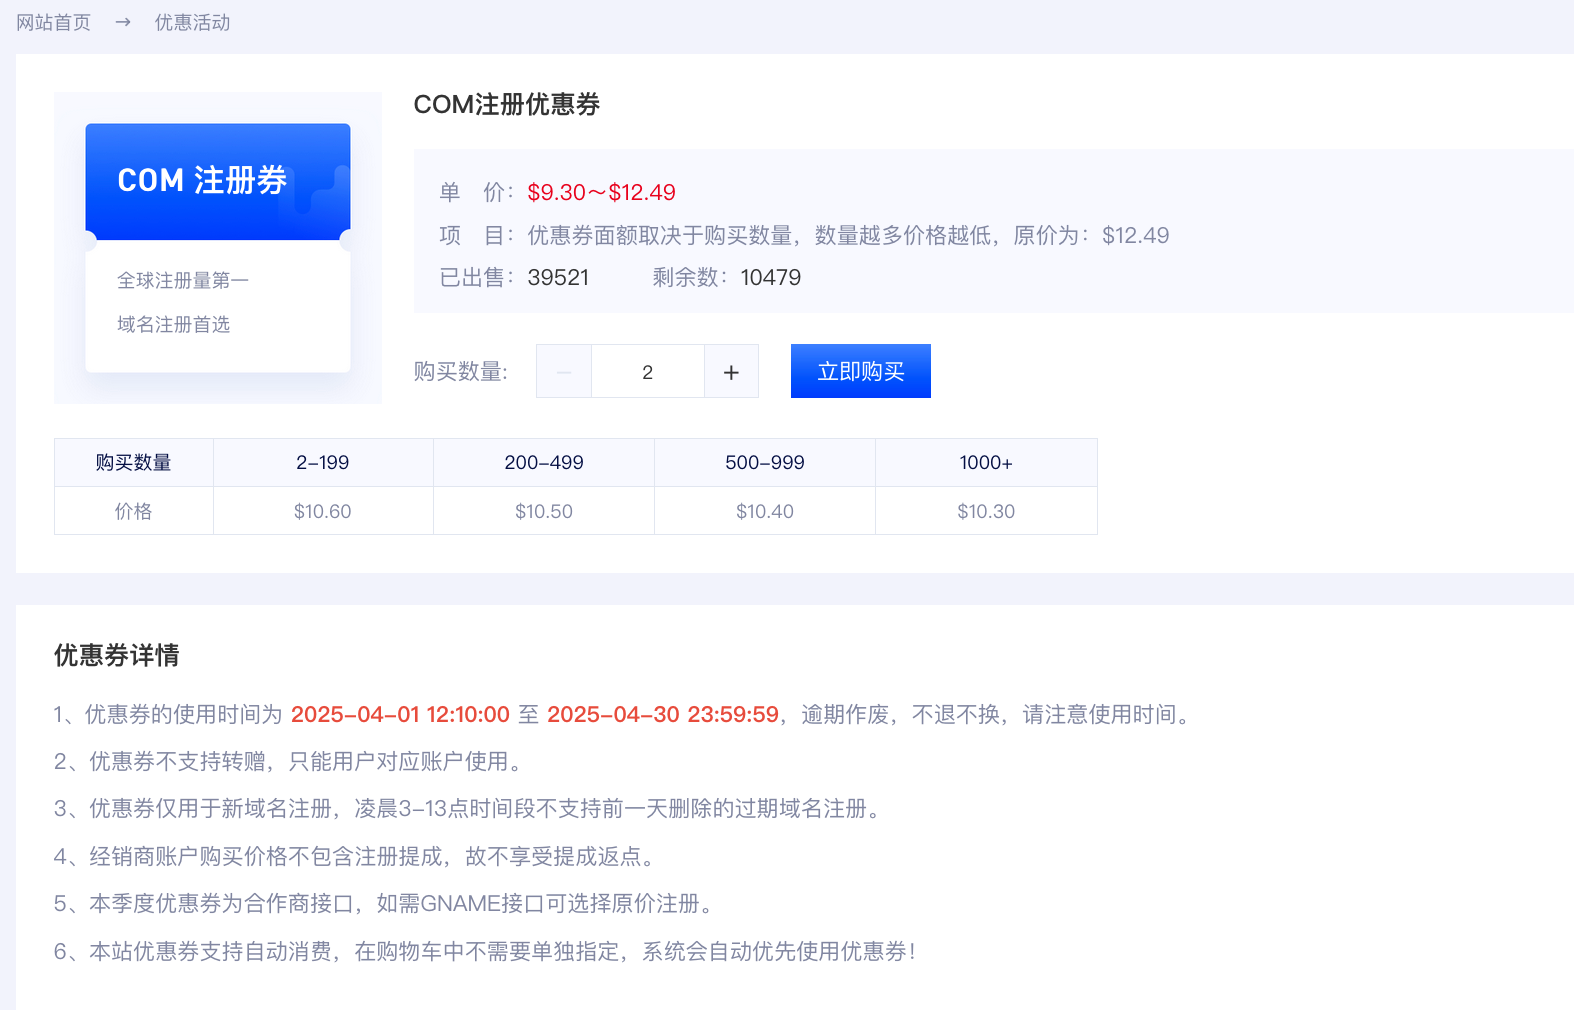
Task: Open the 优惠活动 breadcrumb link
Action: pyautogui.click(x=192, y=22)
